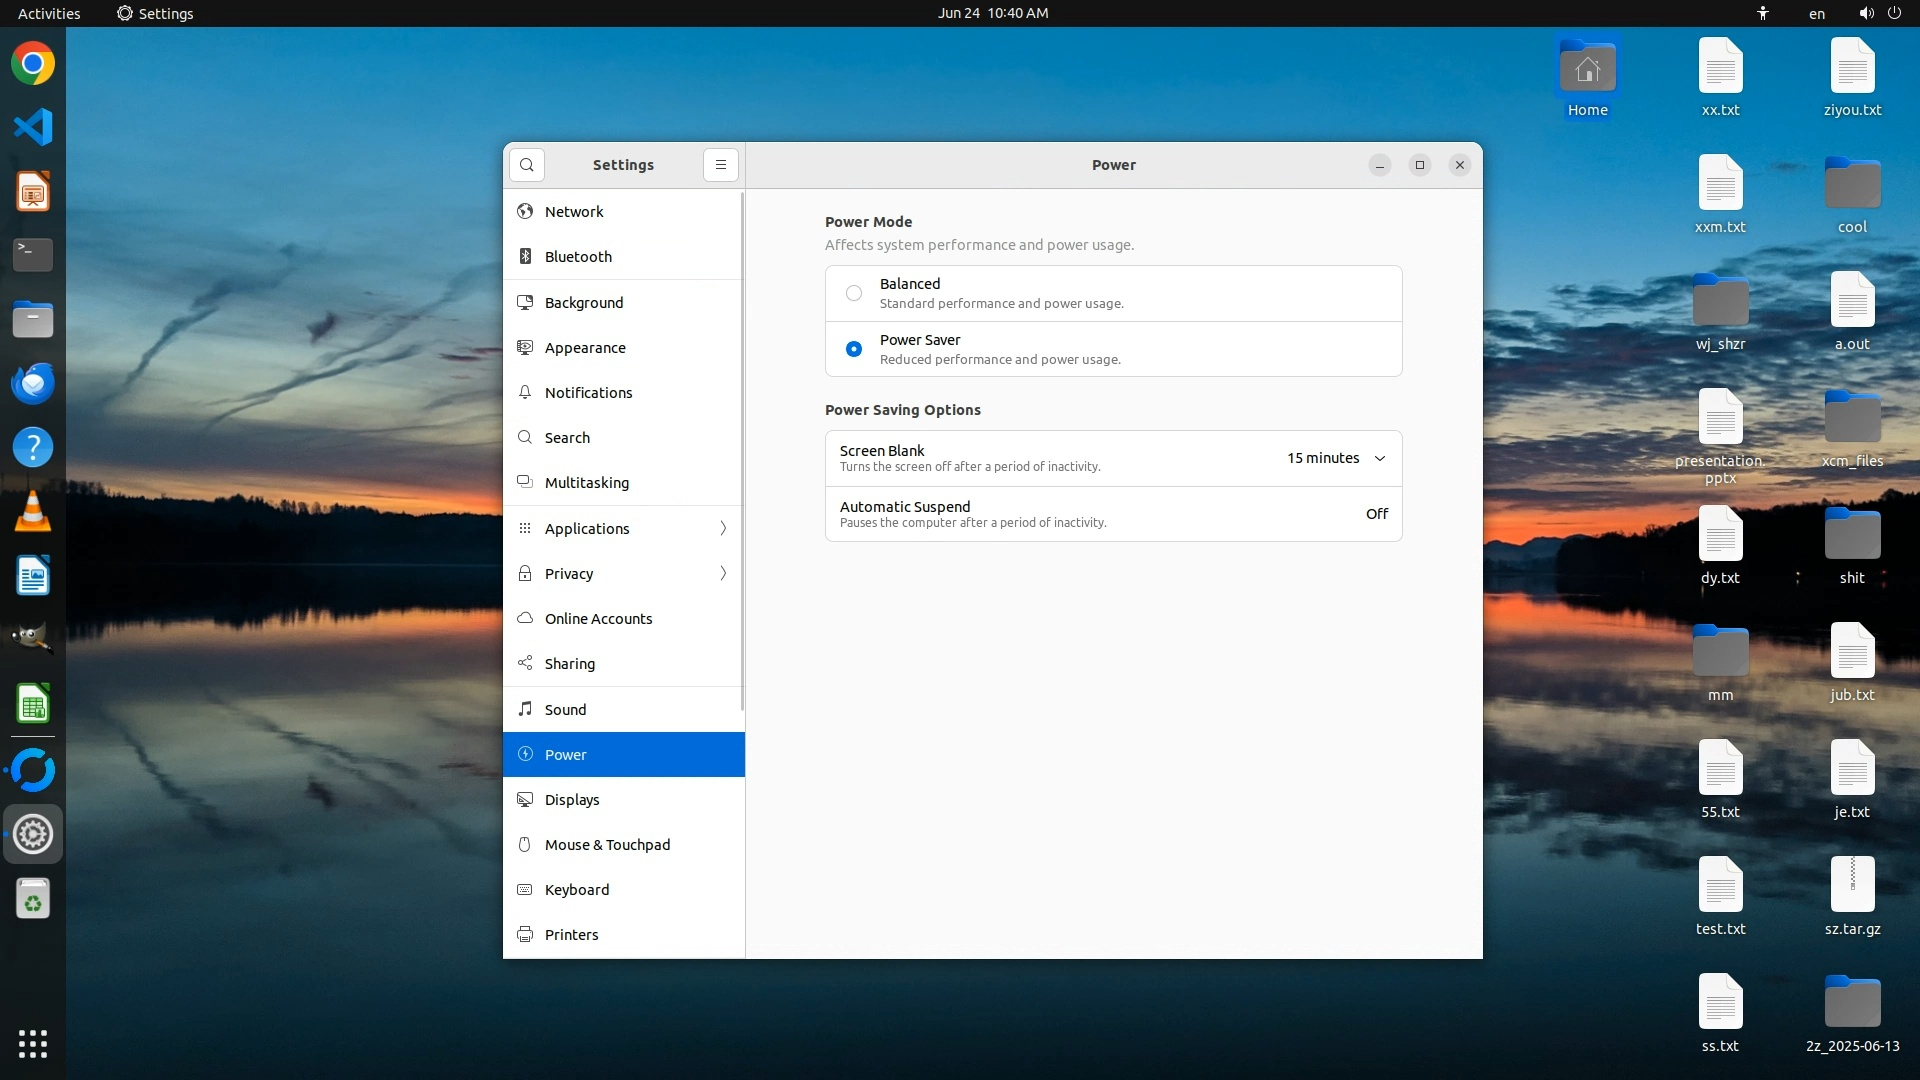1920x1080 pixels.
Task: Select the Balanced power mode
Action: pyautogui.click(x=853, y=293)
